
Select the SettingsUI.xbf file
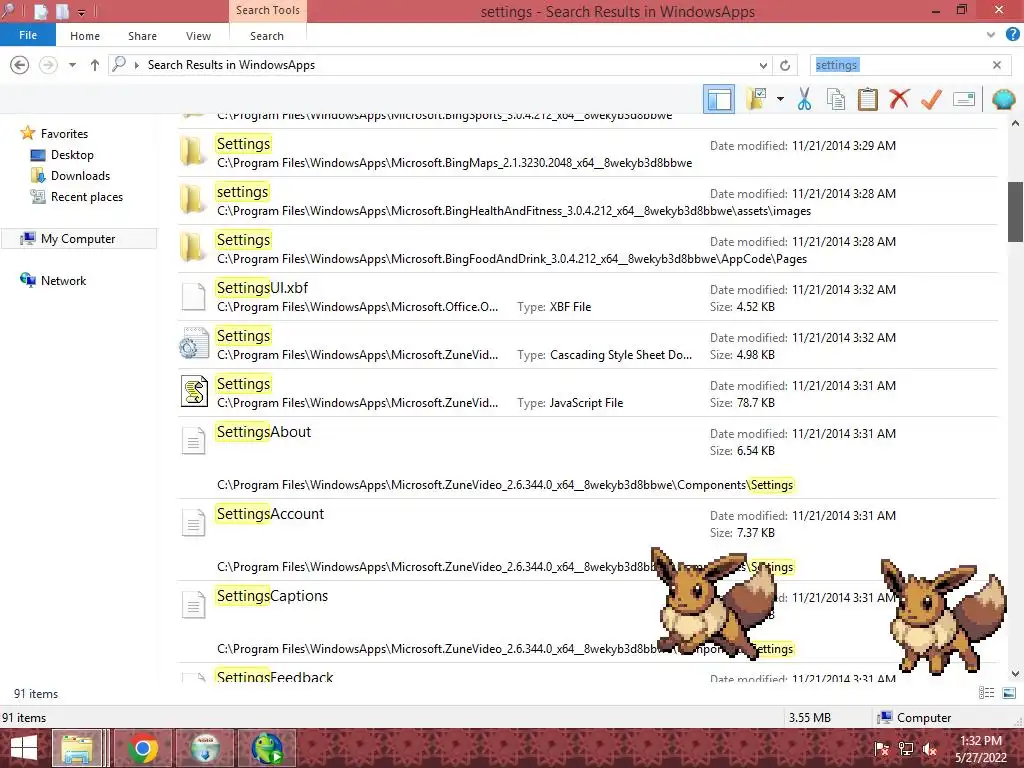(588, 296)
